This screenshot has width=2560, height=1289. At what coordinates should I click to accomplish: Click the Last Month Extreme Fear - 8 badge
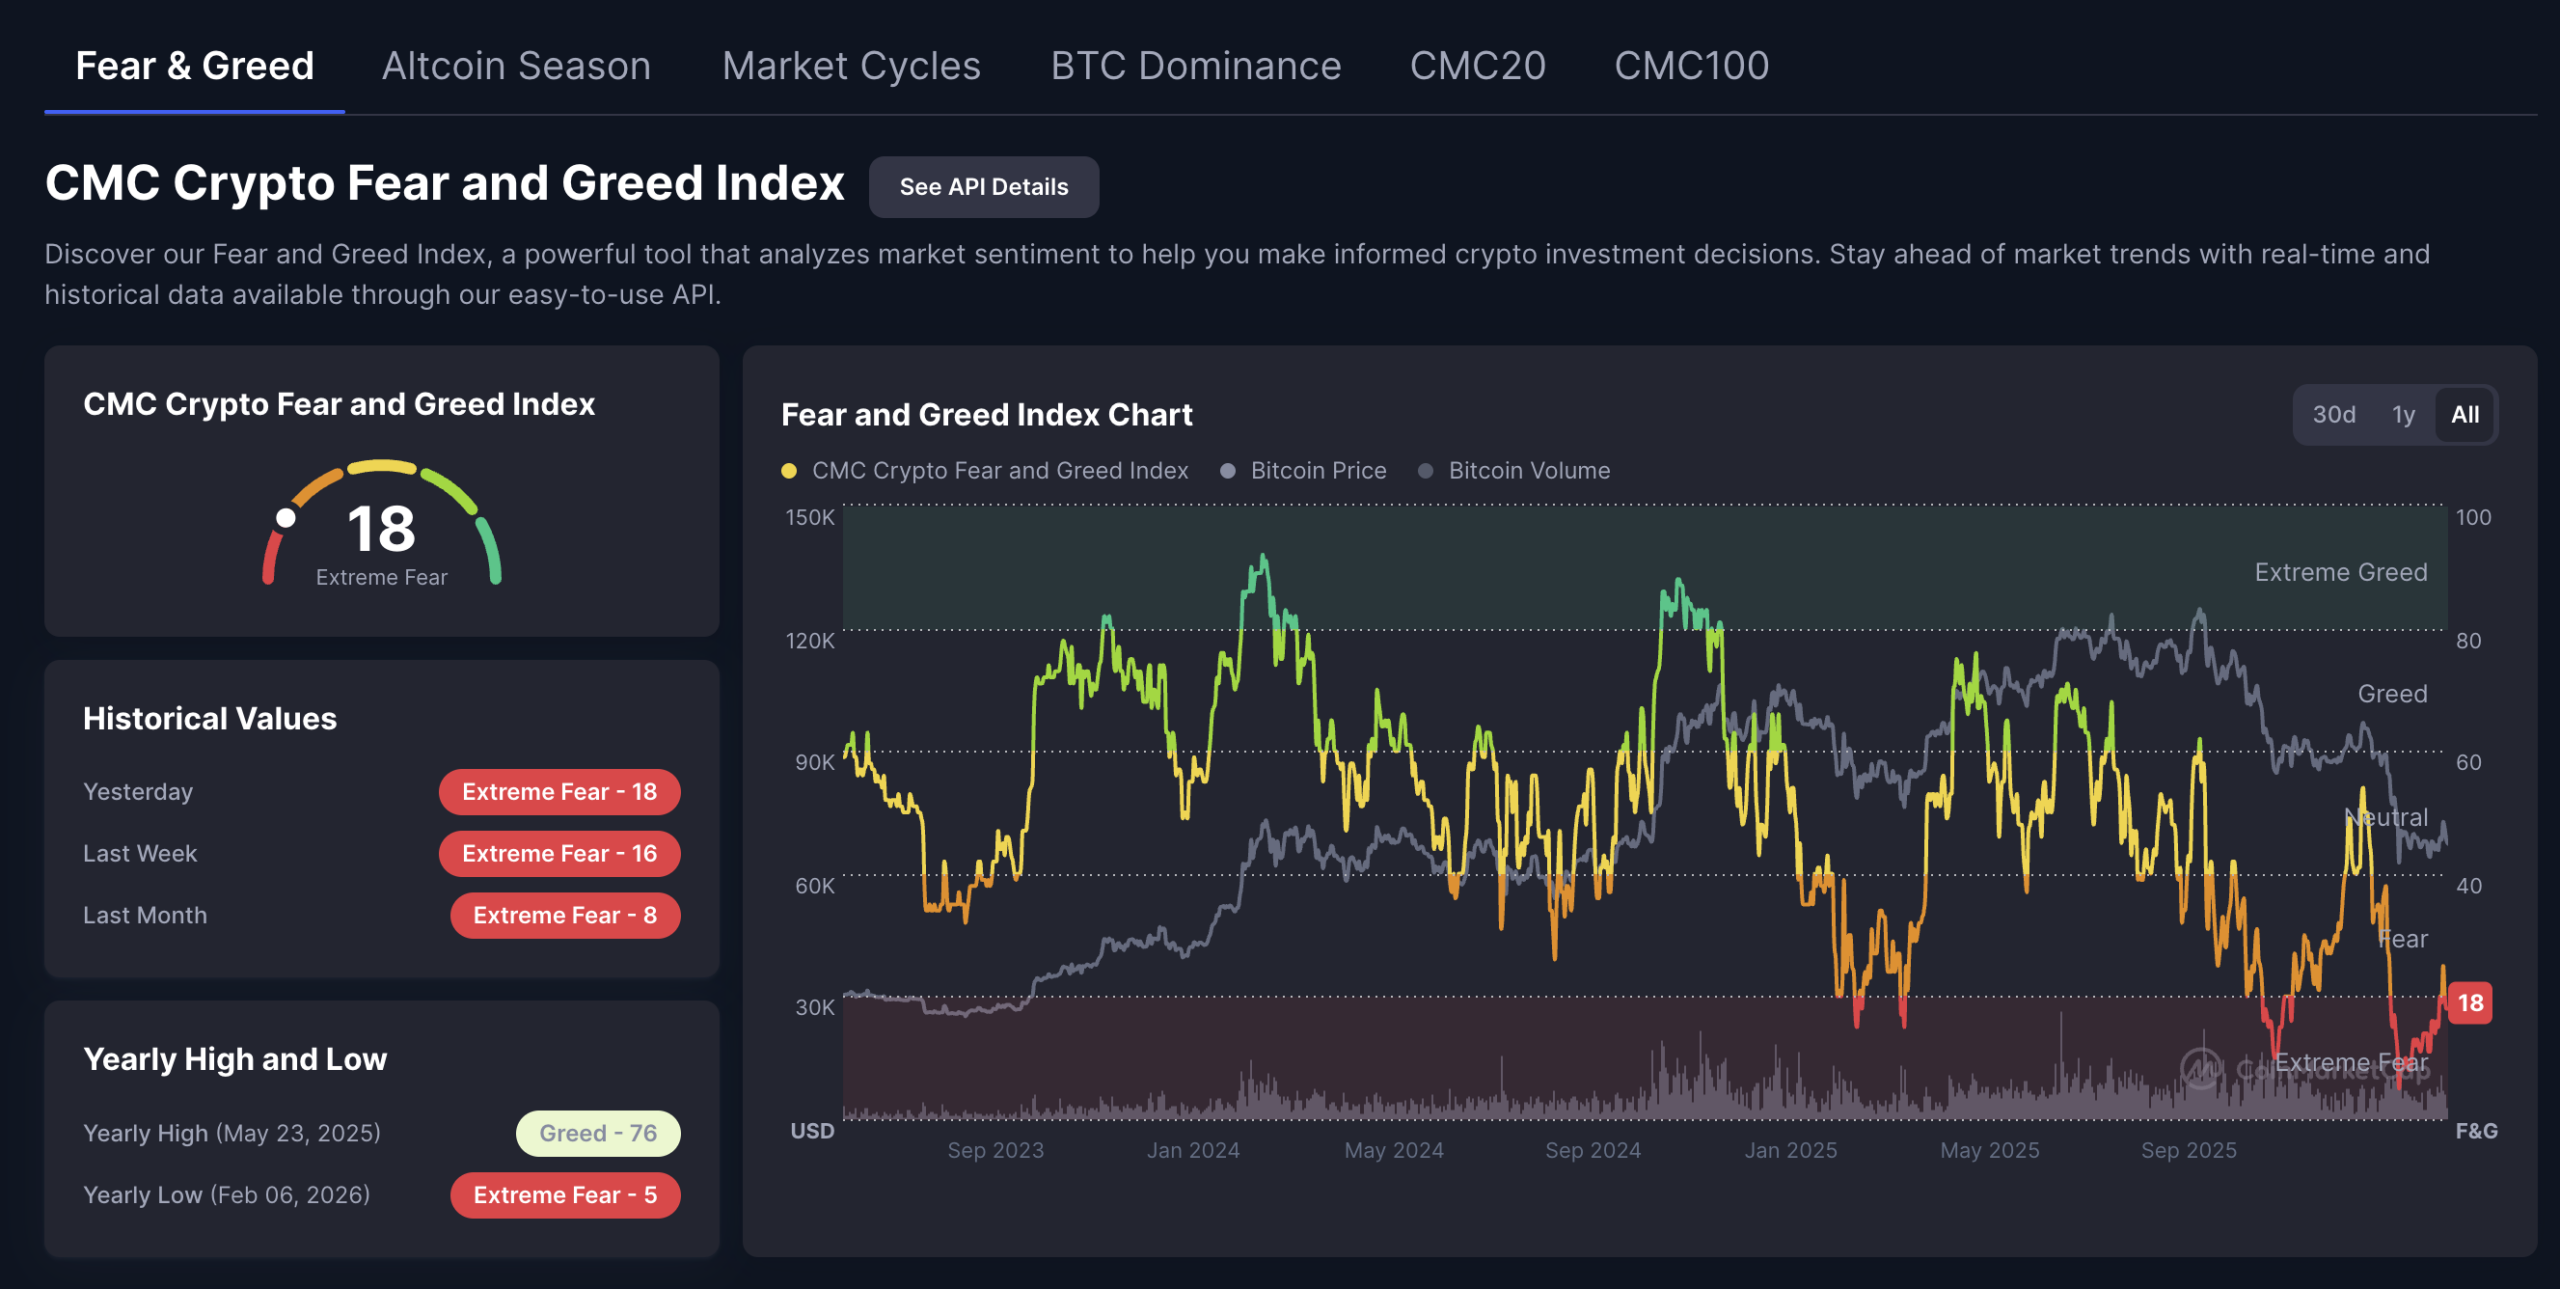(x=564, y=915)
